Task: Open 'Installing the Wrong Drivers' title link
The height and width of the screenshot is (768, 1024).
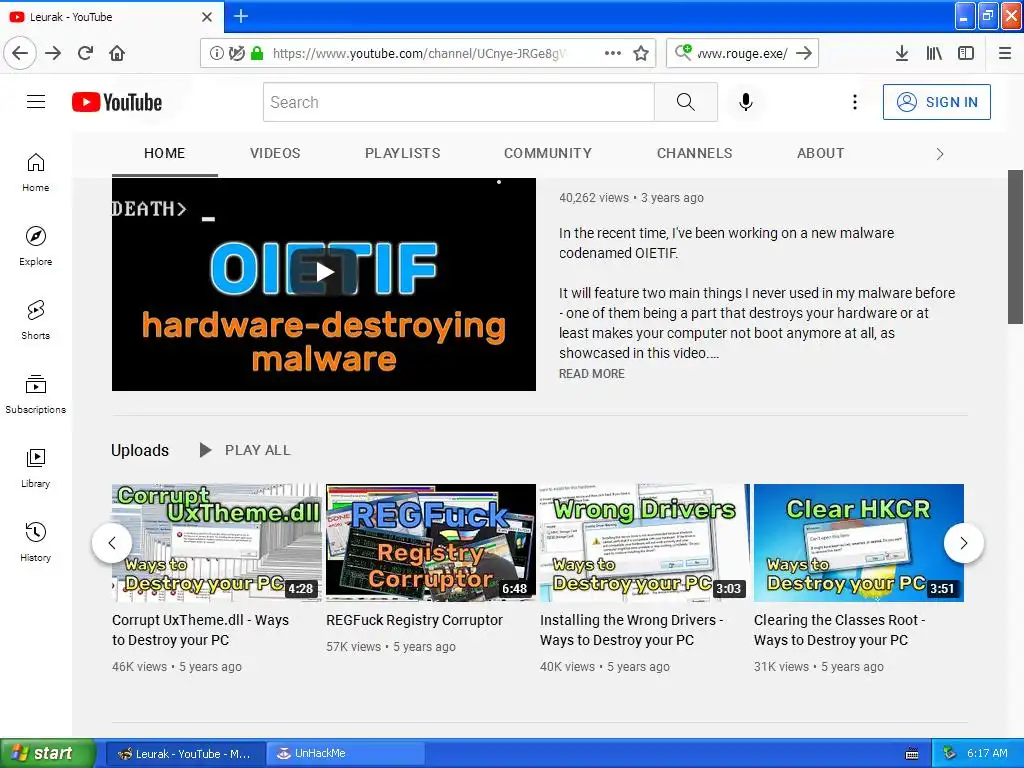Action: tap(632, 630)
